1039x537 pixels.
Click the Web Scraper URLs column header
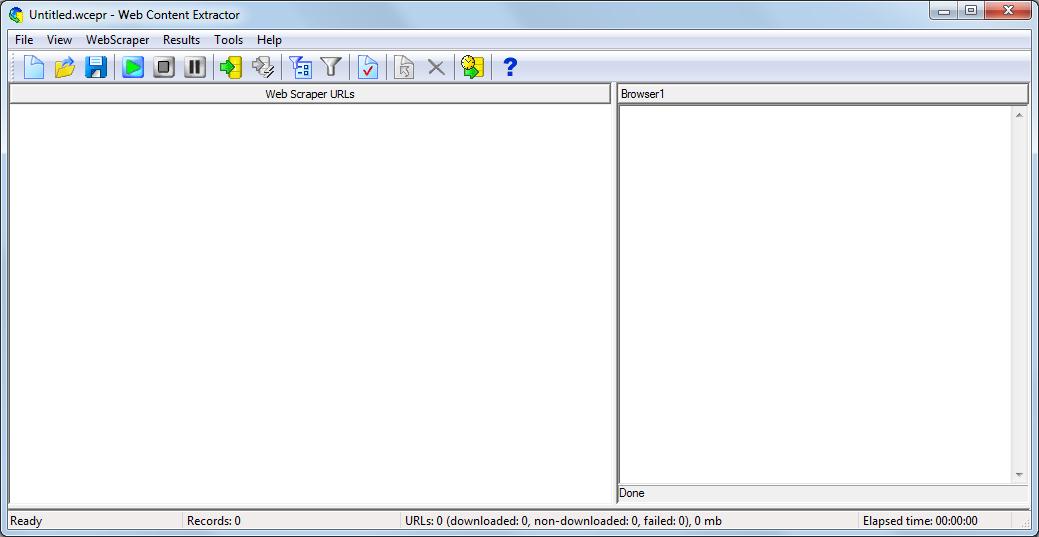tap(310, 94)
